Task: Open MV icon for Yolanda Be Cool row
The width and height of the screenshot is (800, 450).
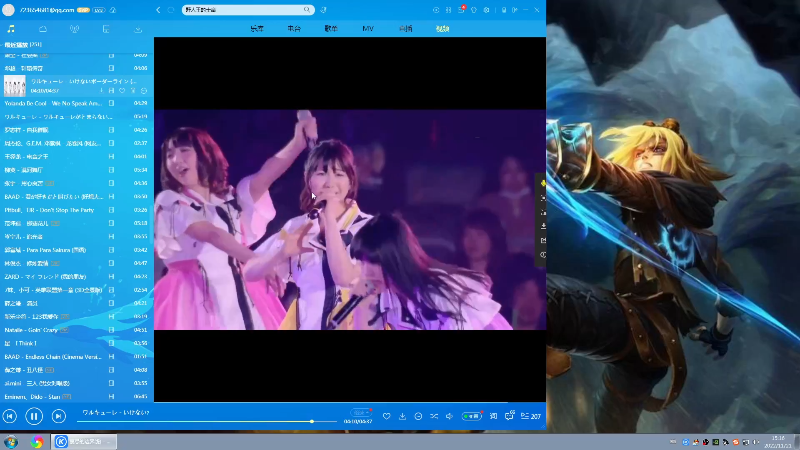Action: pyautogui.click(x=111, y=103)
